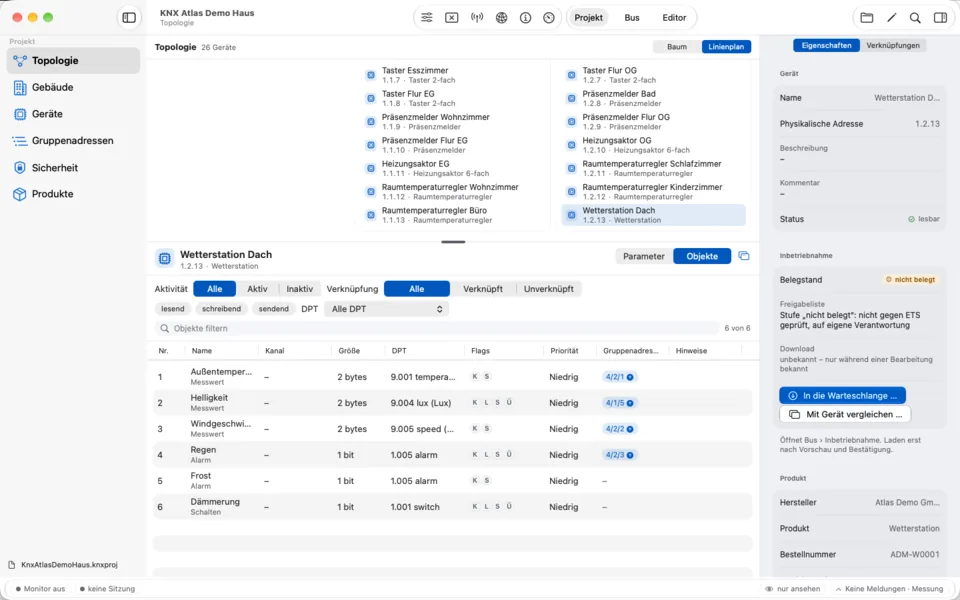The width and height of the screenshot is (960, 600).
Task: Switch topology view to Linienplan
Action: pos(726,47)
